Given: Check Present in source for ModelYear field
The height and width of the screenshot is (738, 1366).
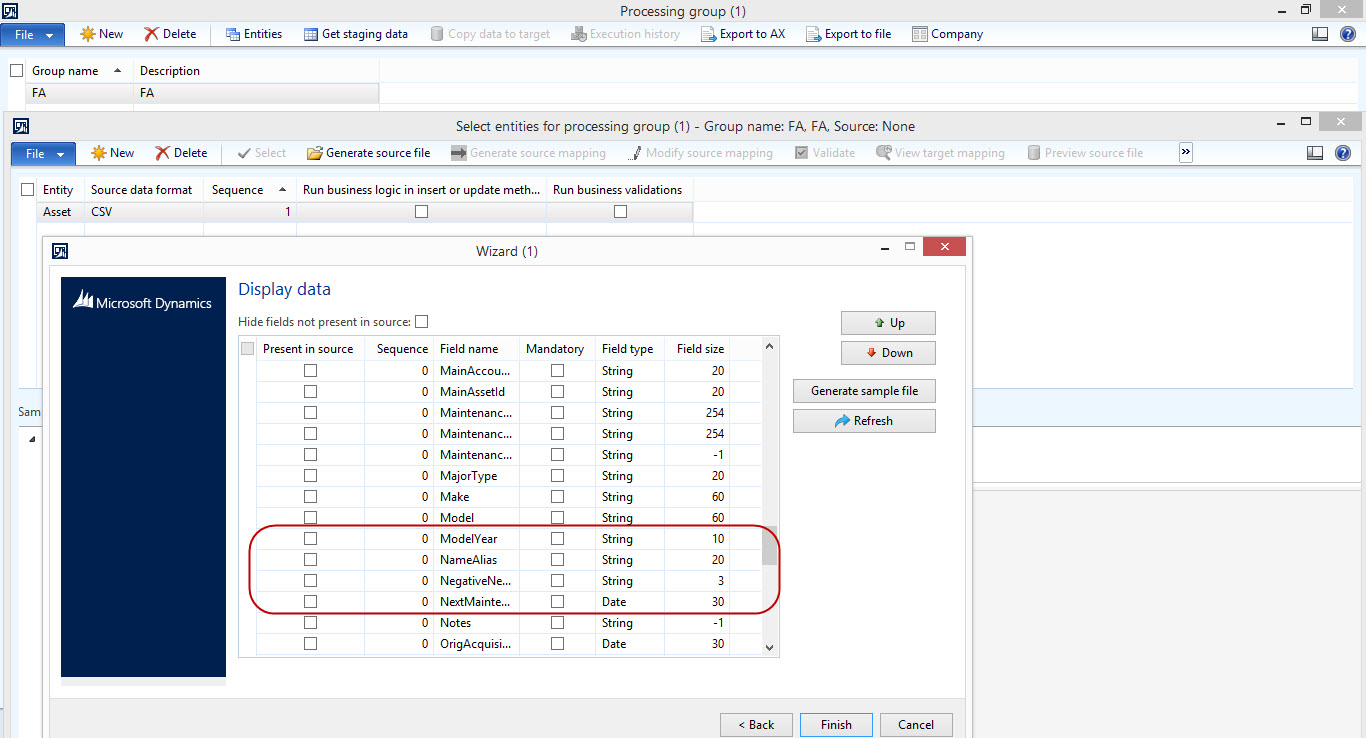Looking at the screenshot, I should point(310,538).
